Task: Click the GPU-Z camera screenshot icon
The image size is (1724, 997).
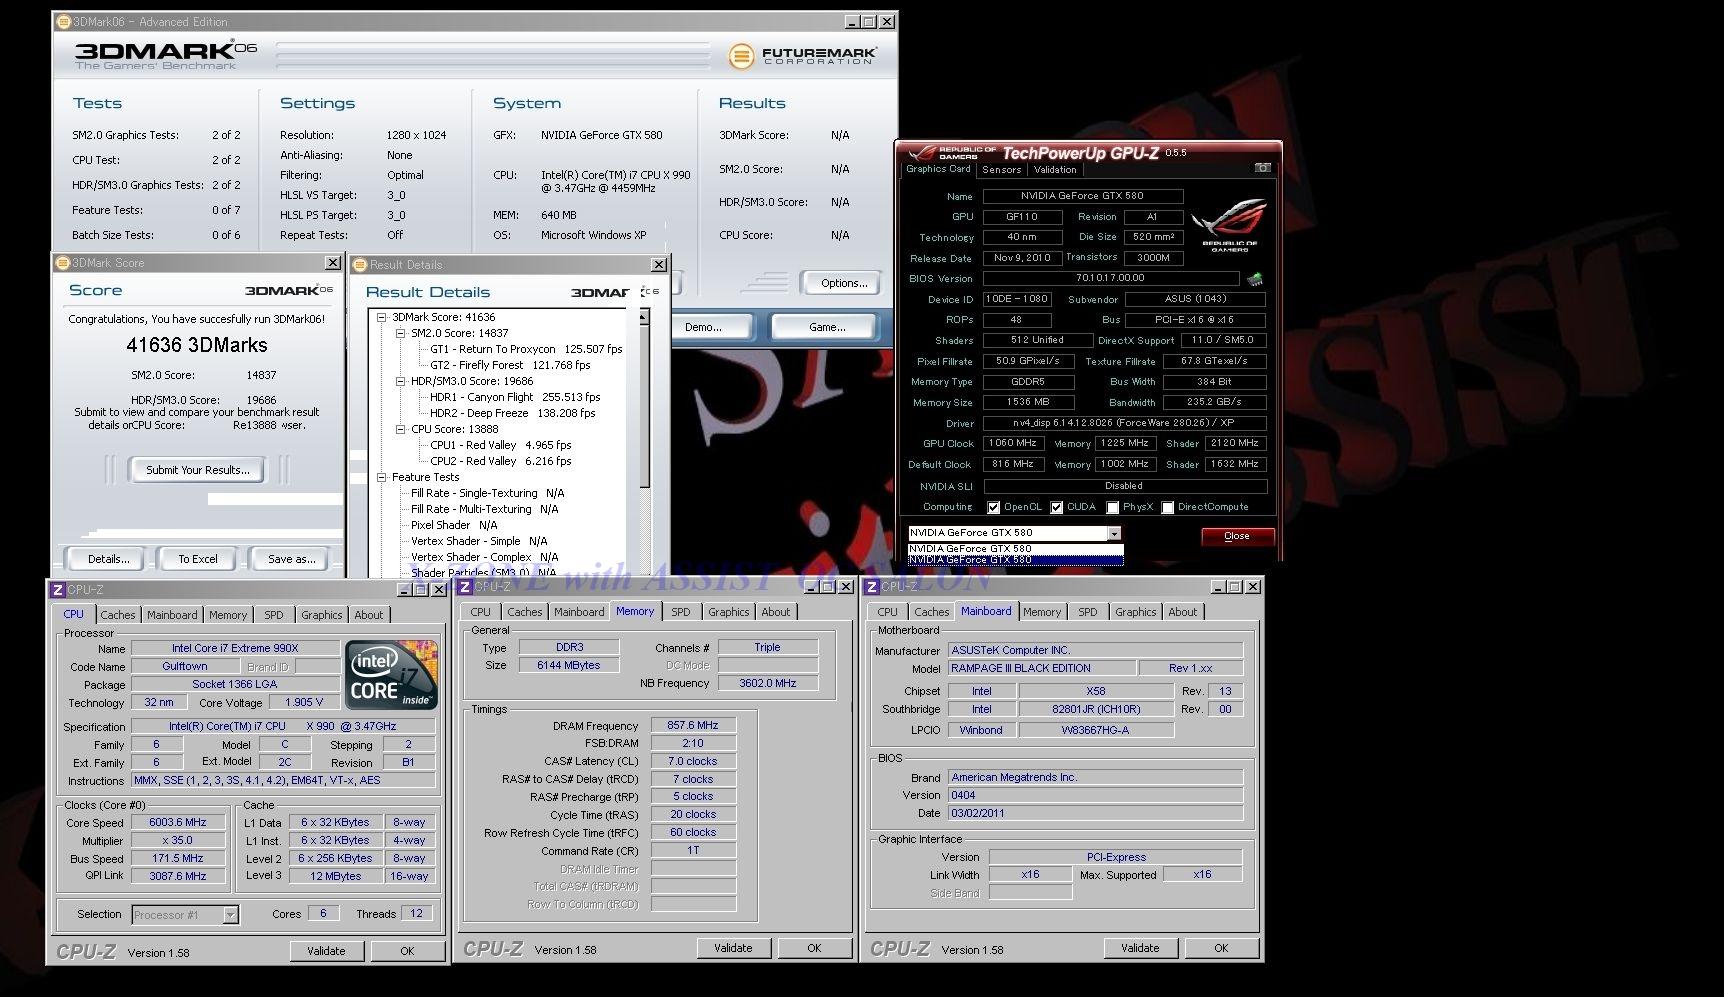Action: [x=1262, y=168]
